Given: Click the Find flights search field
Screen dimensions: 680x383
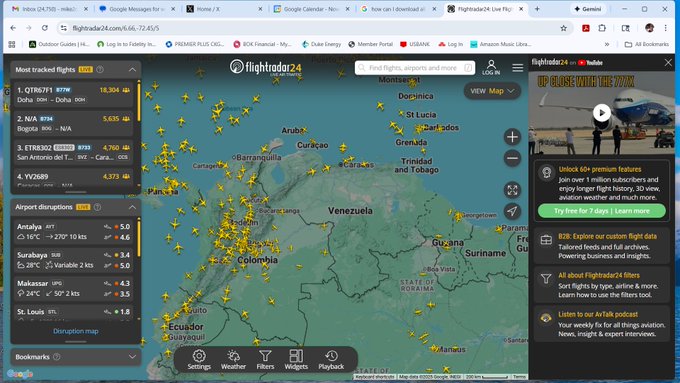Looking at the screenshot, I should point(415,68).
